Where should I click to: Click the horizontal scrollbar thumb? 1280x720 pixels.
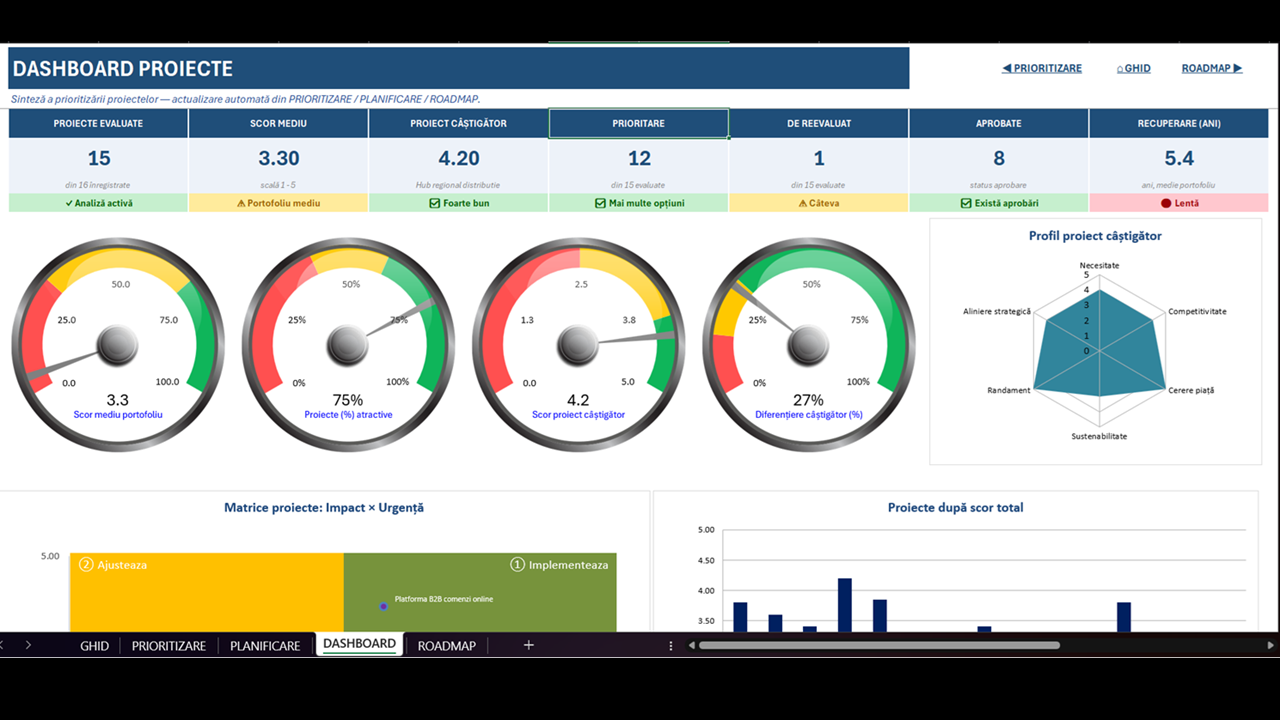click(x=879, y=645)
